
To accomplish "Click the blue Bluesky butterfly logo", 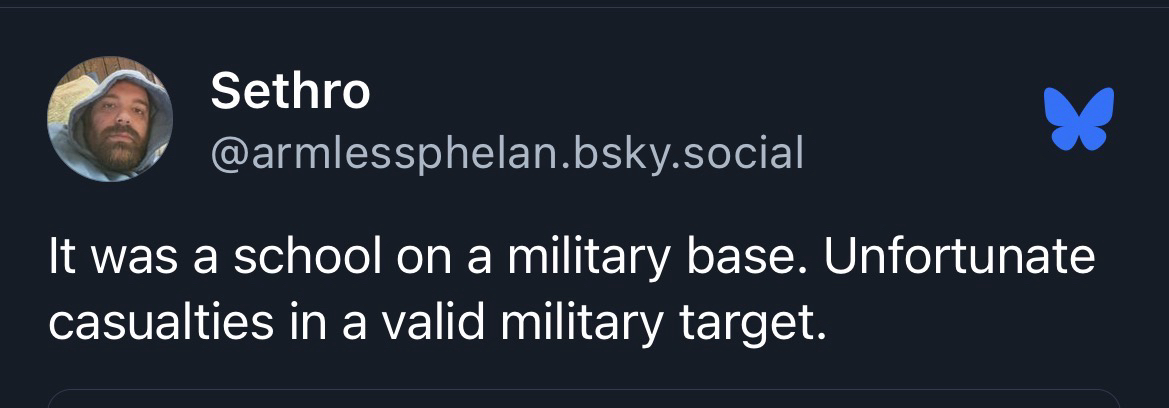I will (x=1078, y=119).
